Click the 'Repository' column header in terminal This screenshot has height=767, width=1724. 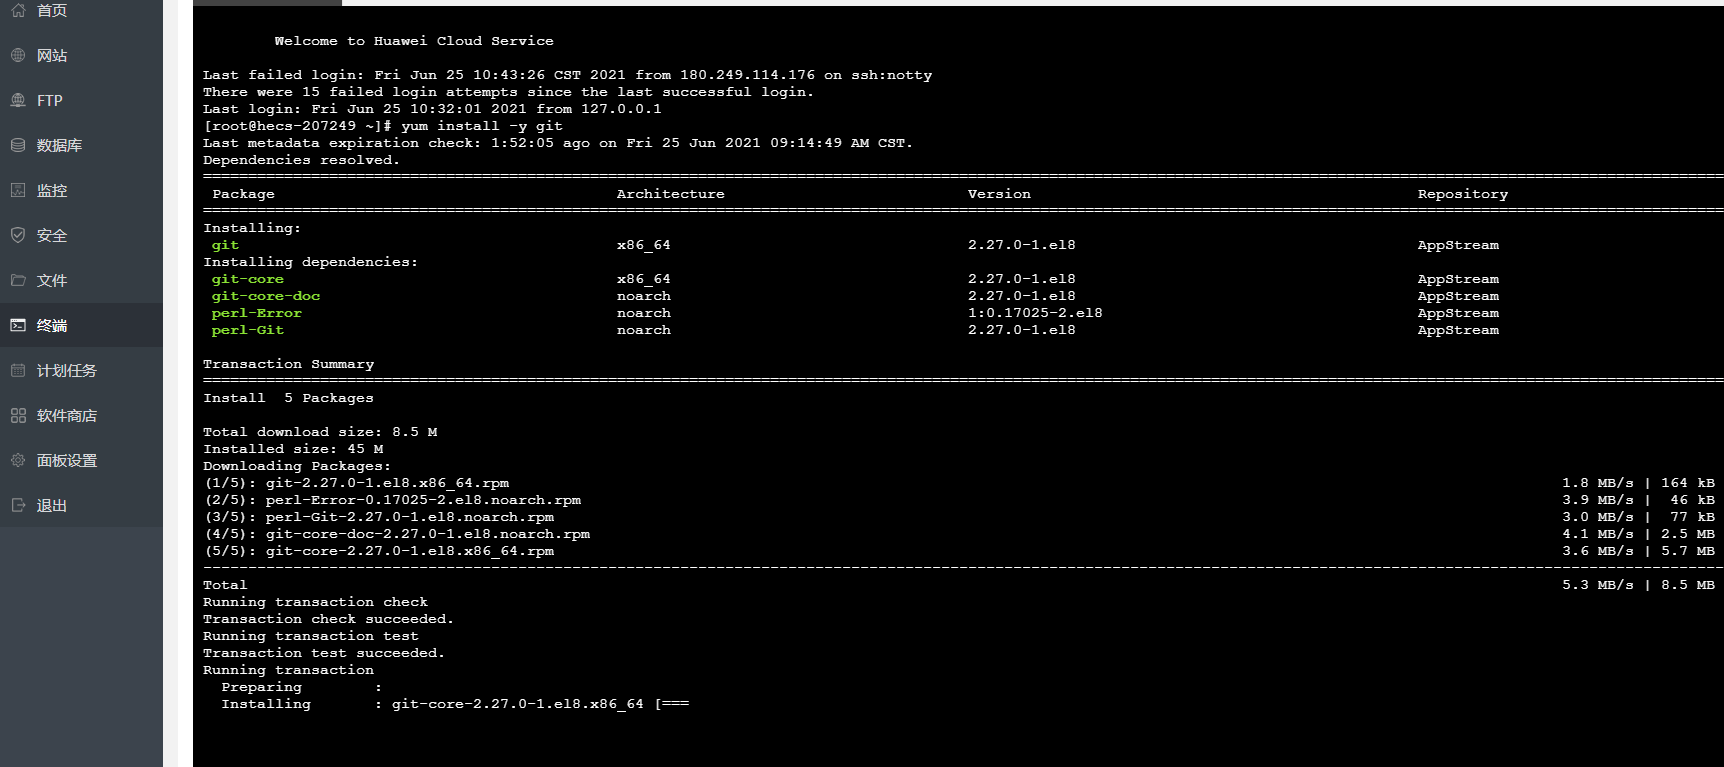tap(1462, 194)
